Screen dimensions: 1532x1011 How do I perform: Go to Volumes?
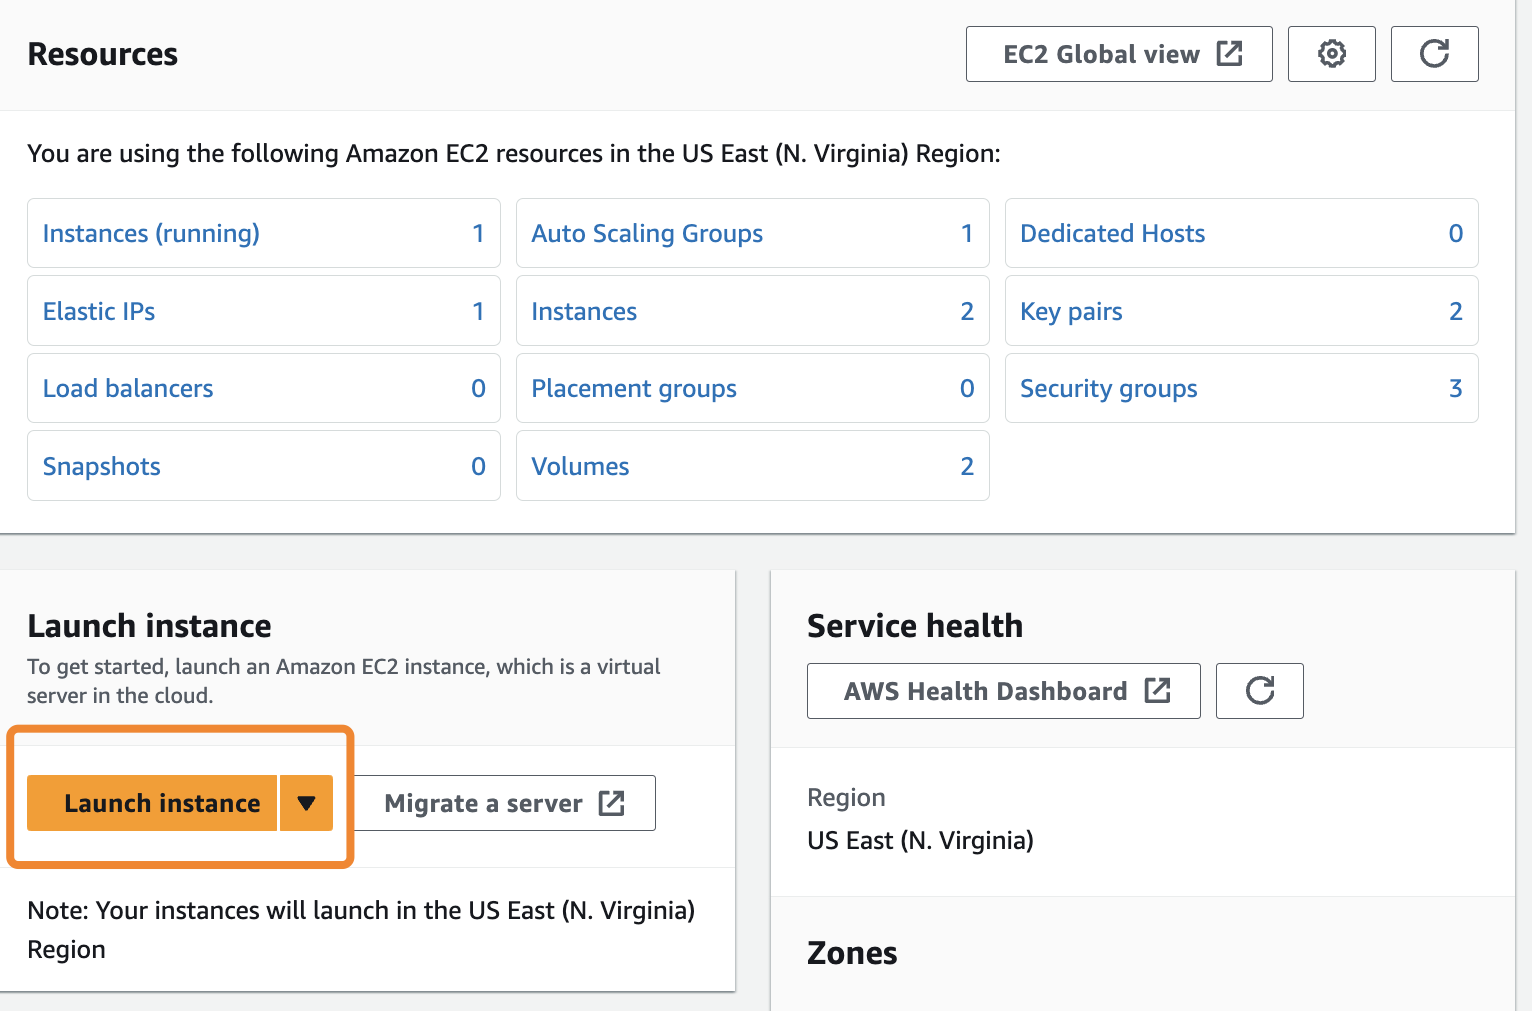(x=580, y=466)
